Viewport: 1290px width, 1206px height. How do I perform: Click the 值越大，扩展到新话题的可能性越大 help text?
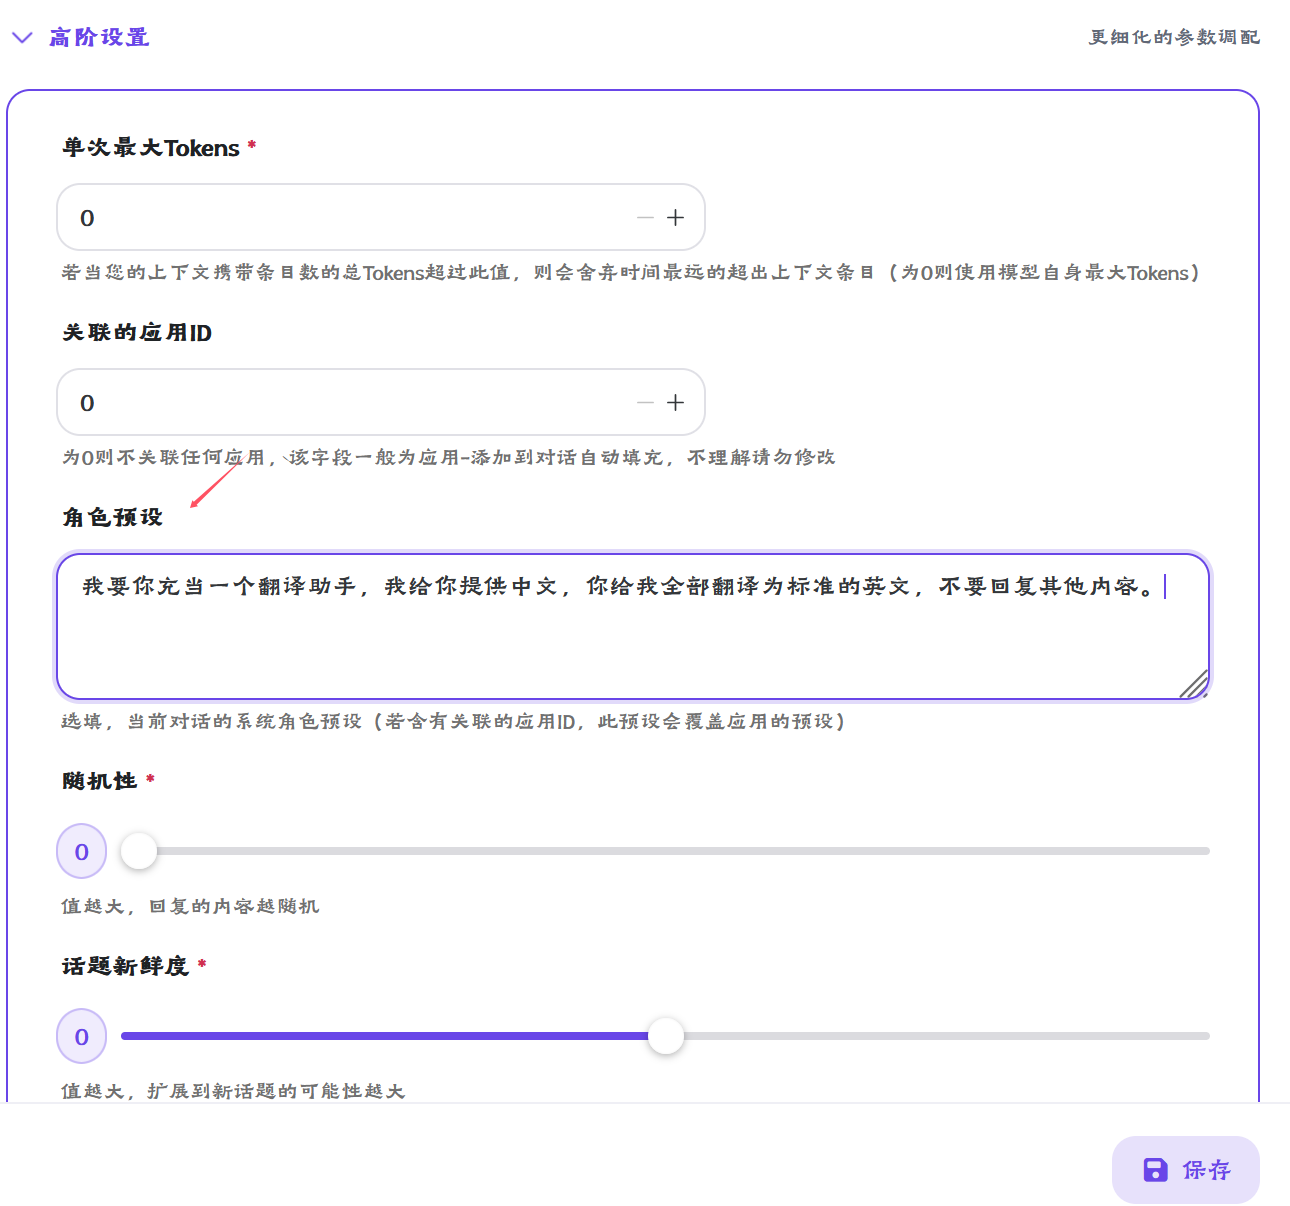[233, 1091]
